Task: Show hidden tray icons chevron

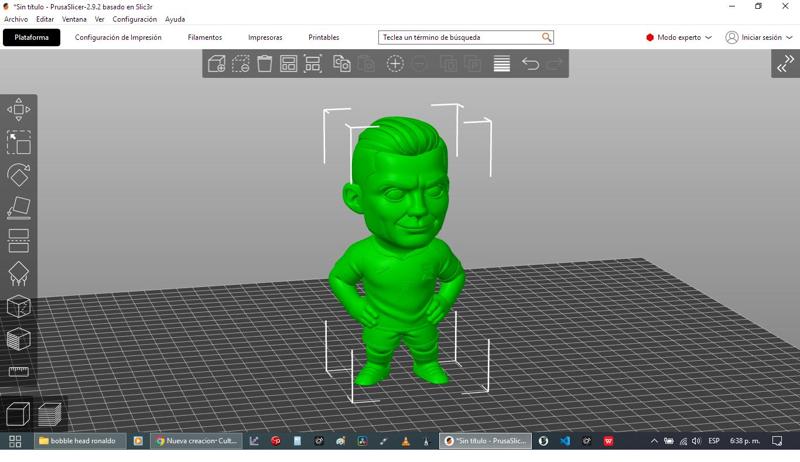Action: coord(654,441)
